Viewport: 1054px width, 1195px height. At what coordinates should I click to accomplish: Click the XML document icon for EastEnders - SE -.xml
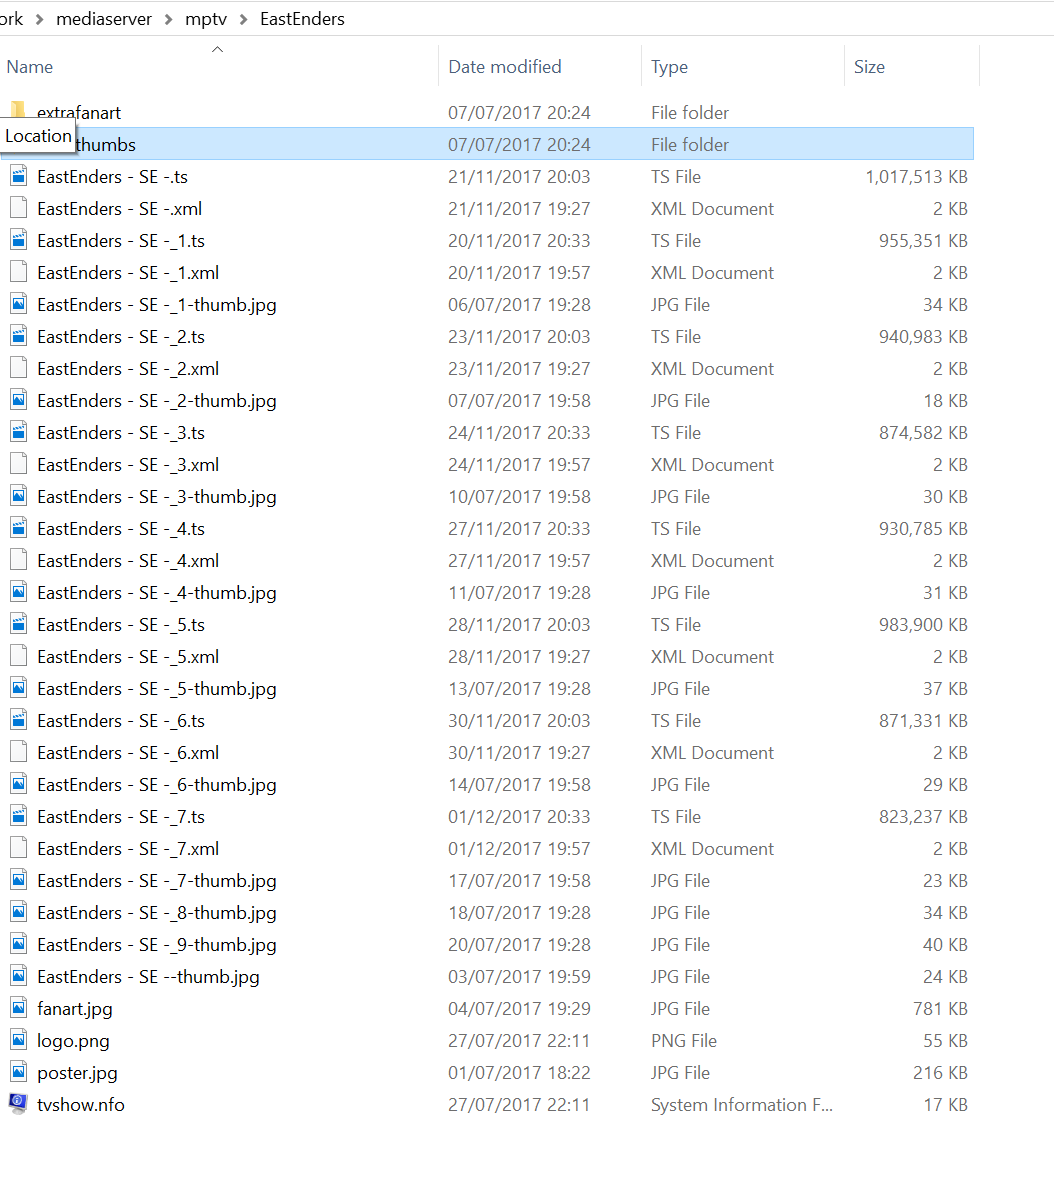19,208
